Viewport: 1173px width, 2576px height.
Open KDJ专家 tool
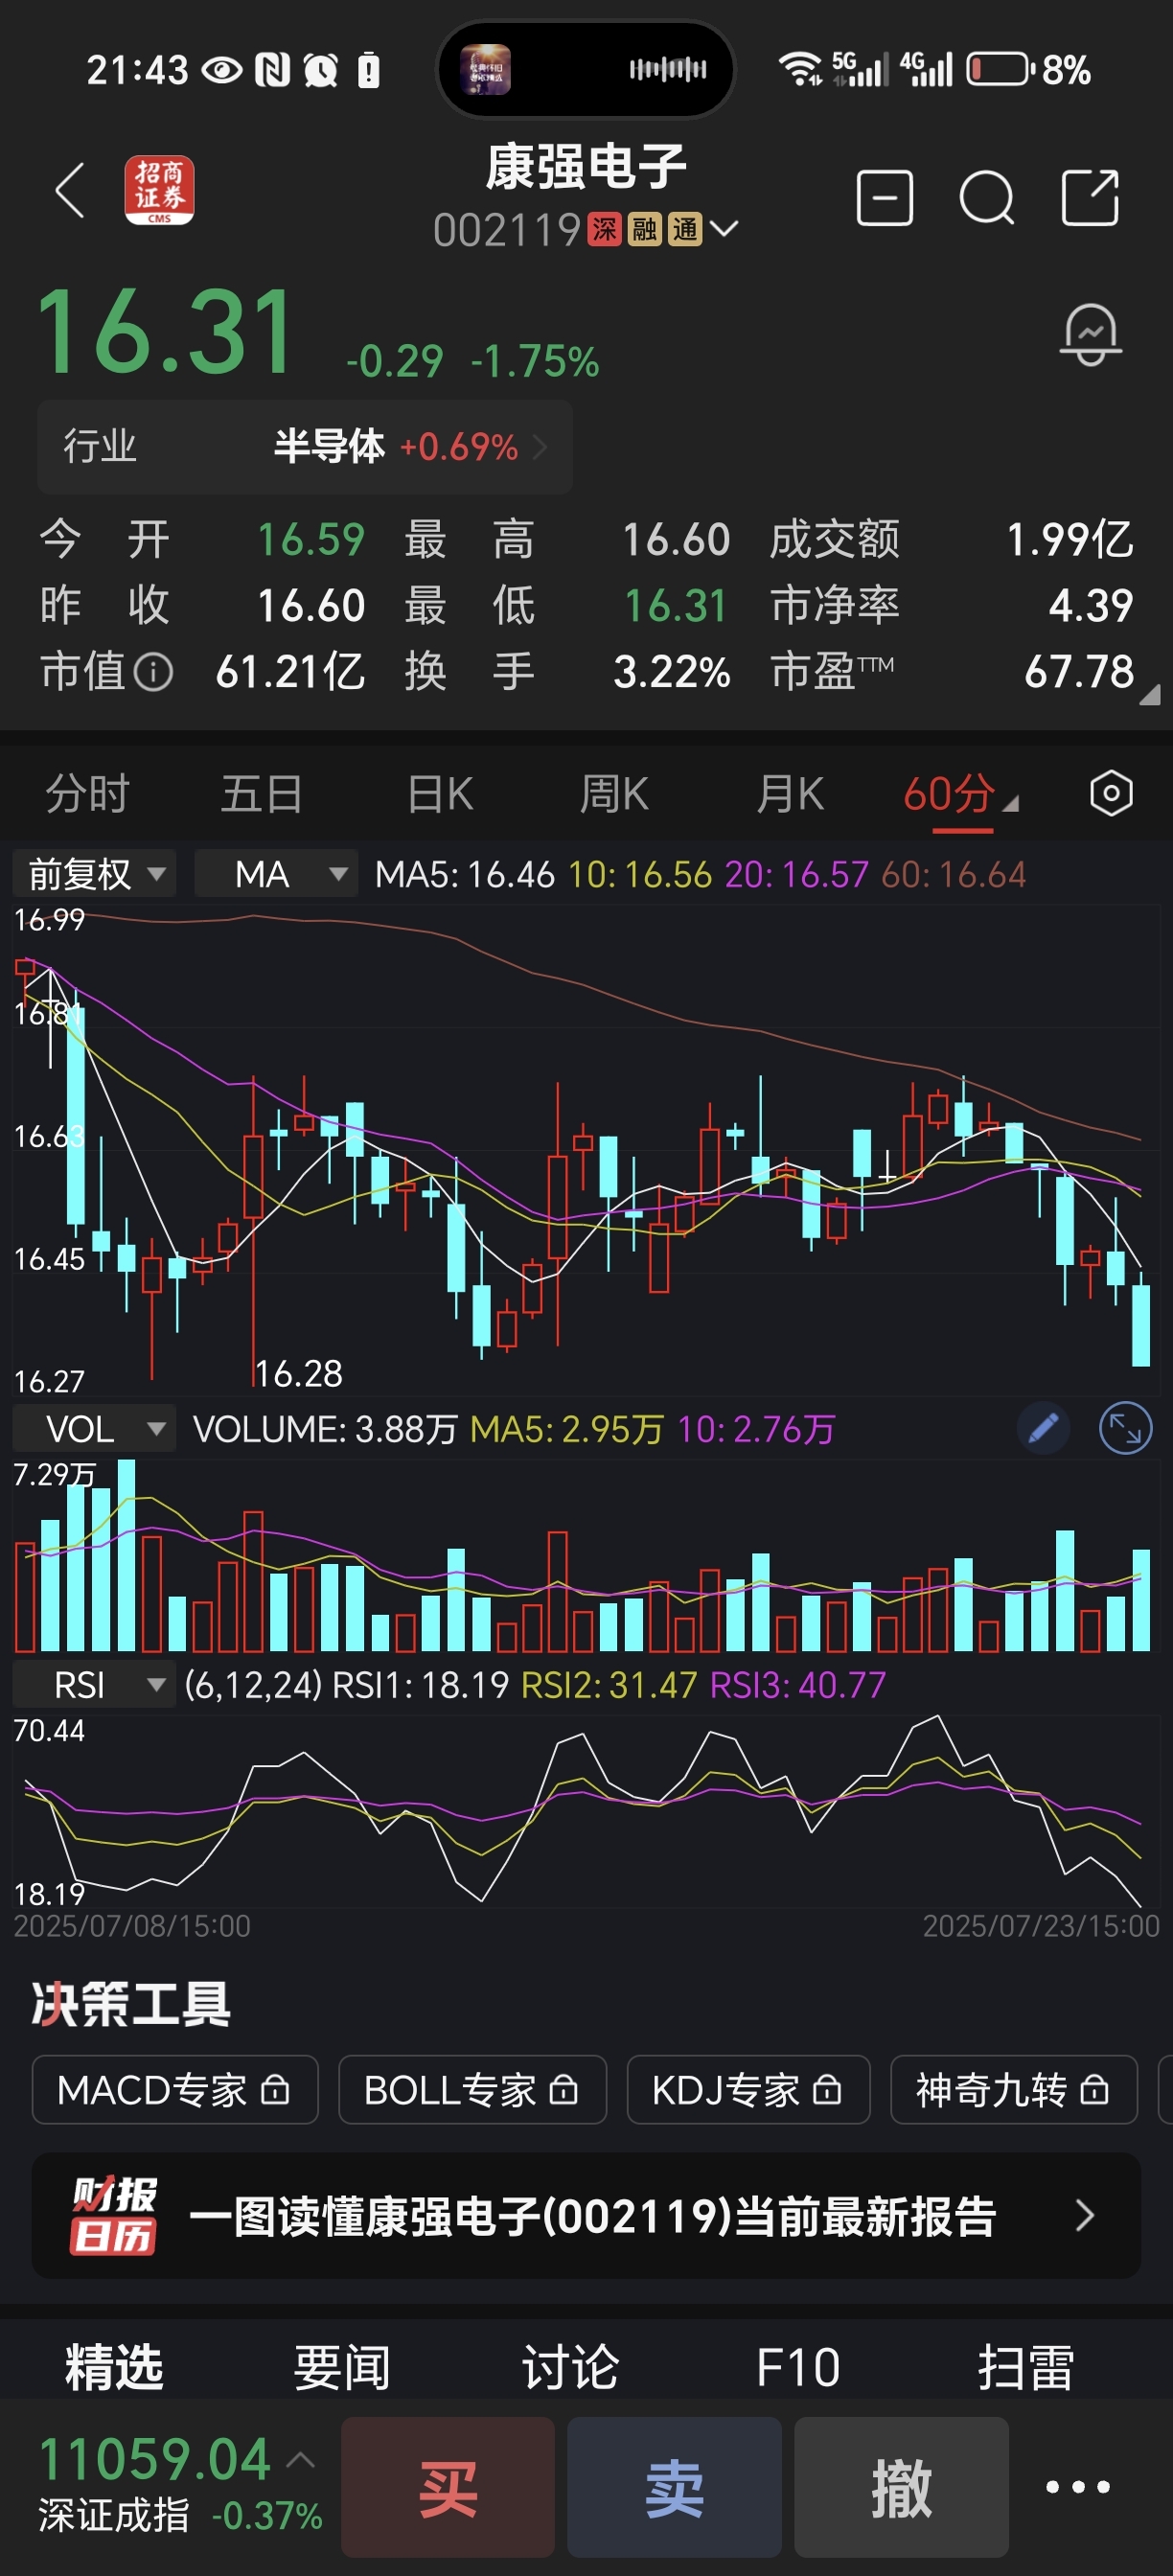pos(749,2089)
